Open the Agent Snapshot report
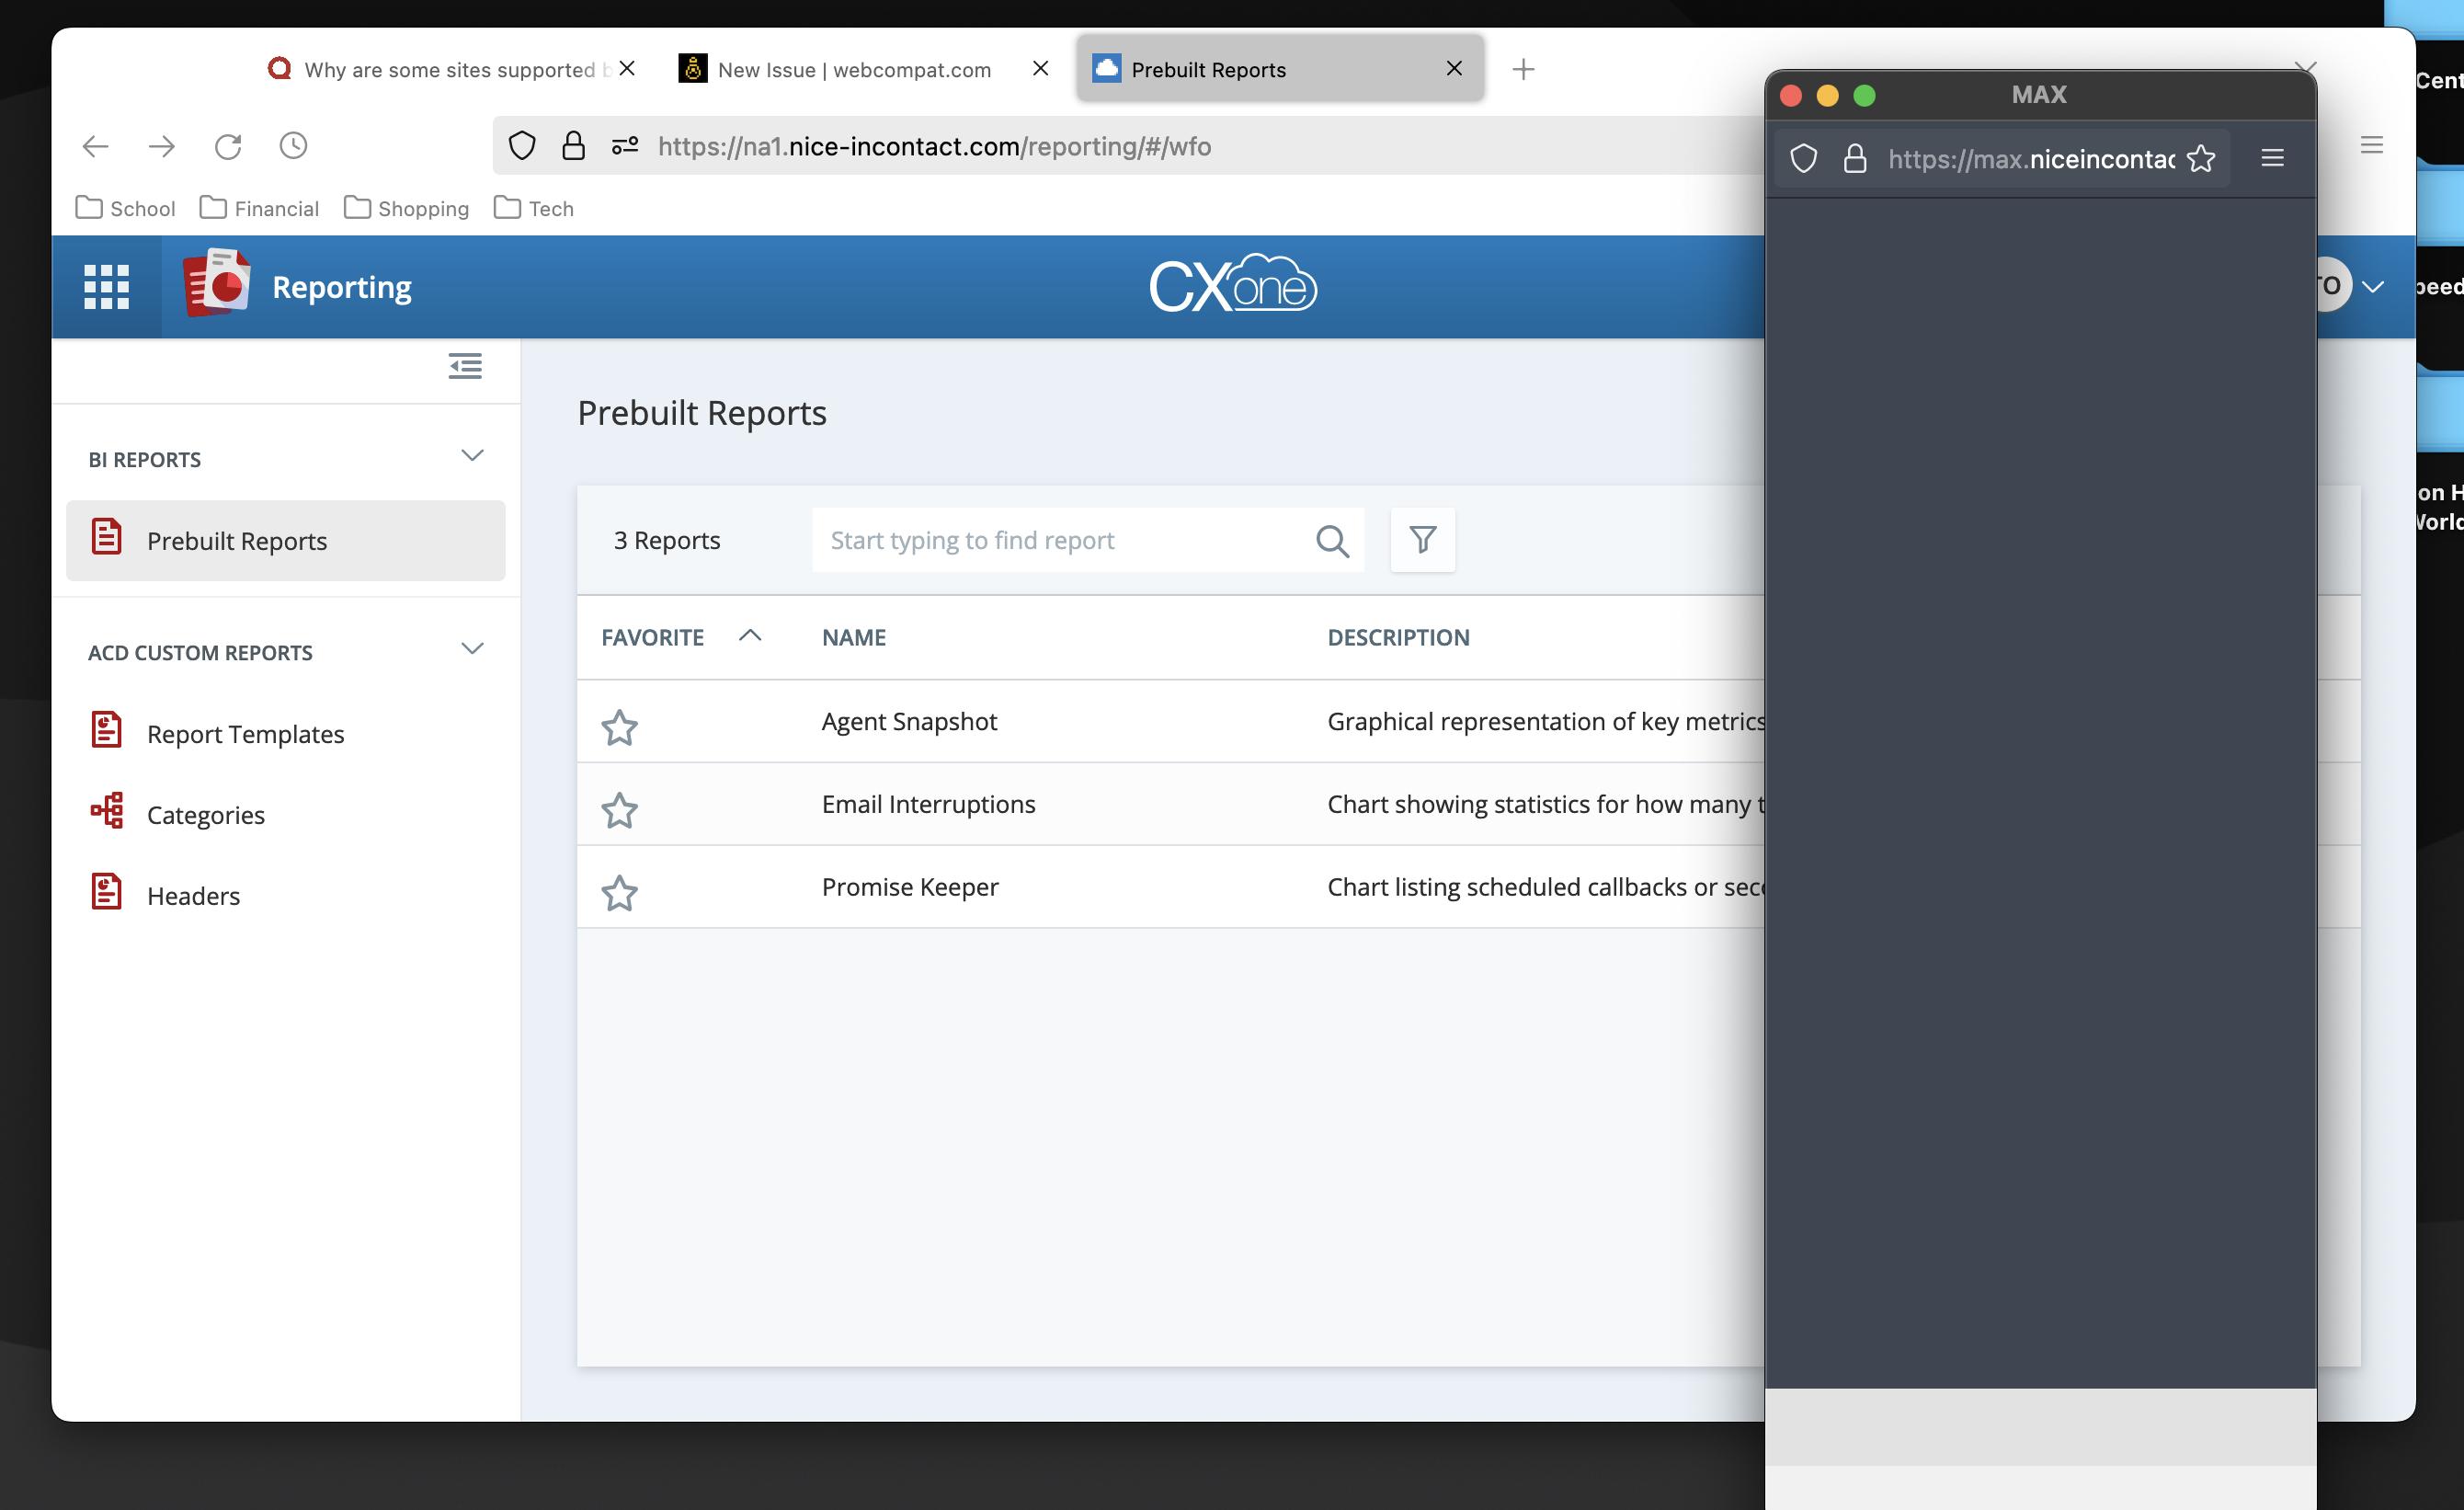The height and width of the screenshot is (1510, 2464). [909, 722]
